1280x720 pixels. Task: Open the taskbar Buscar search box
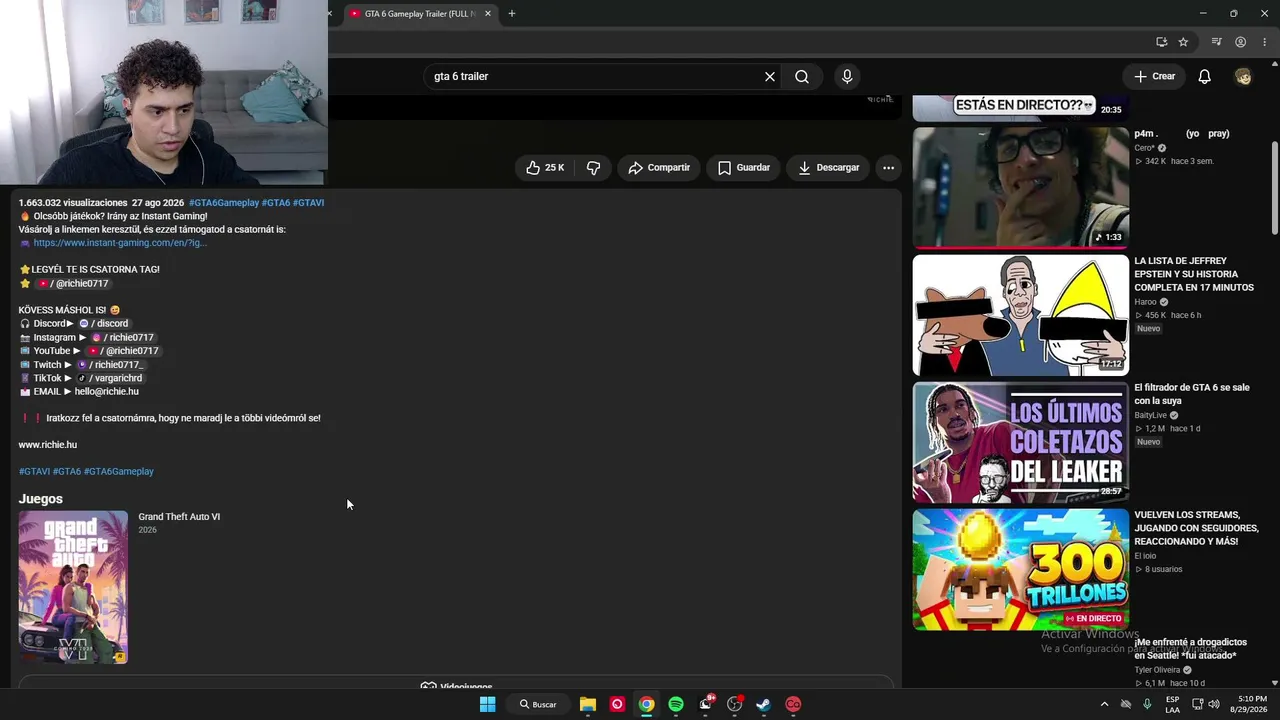click(538, 704)
